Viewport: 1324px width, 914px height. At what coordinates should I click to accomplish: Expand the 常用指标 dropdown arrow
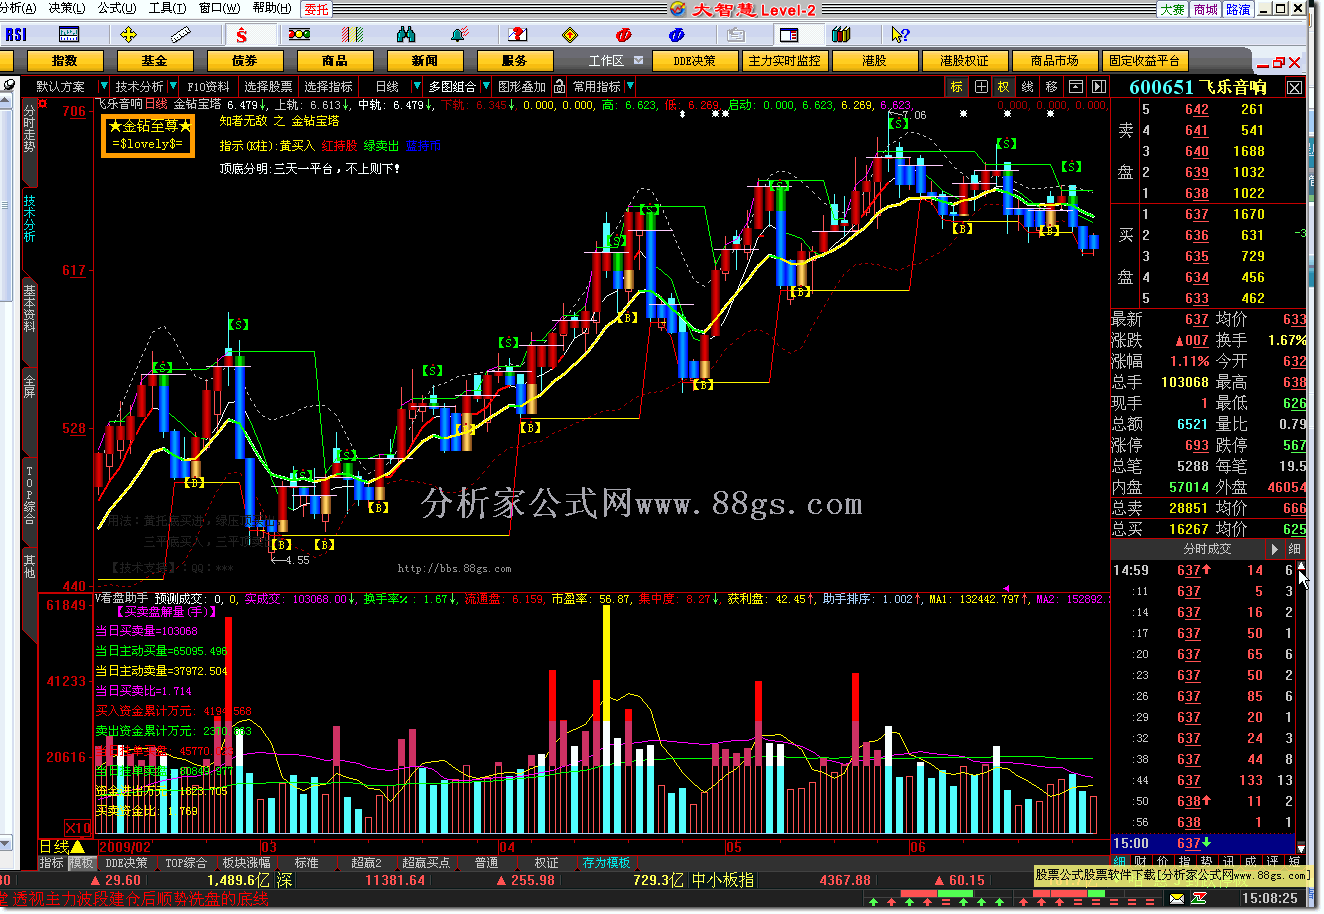(x=630, y=87)
